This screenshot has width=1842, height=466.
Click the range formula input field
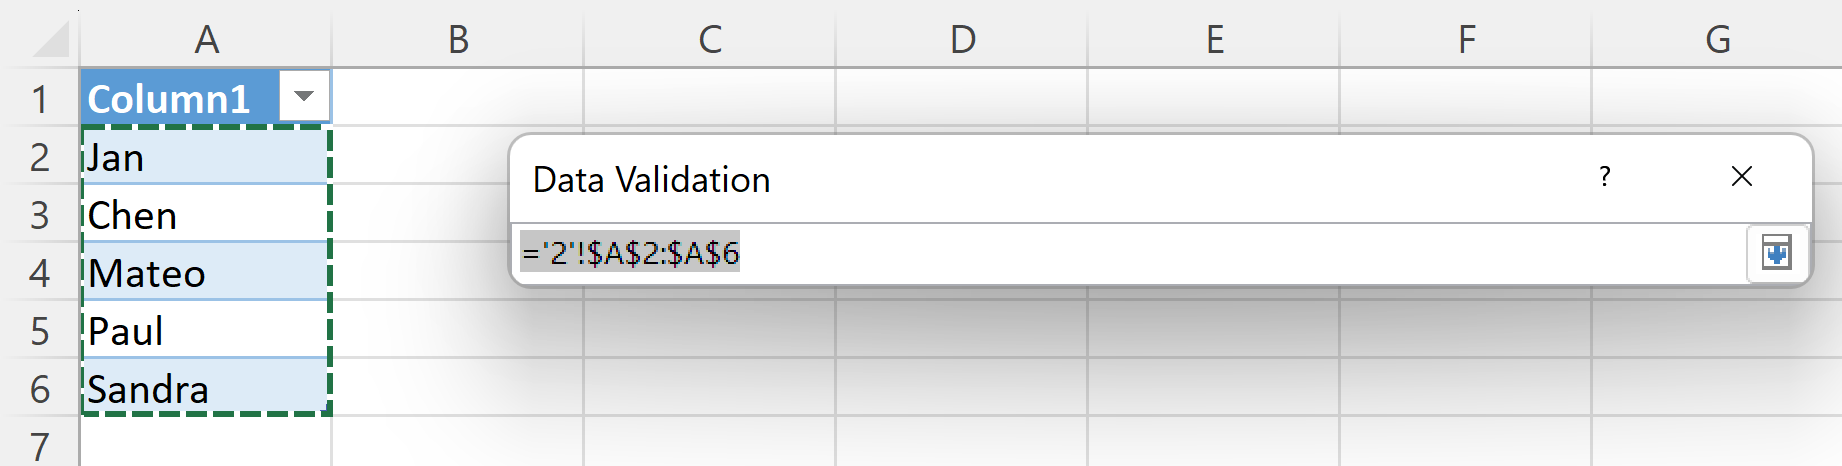pyautogui.click(x=1130, y=253)
